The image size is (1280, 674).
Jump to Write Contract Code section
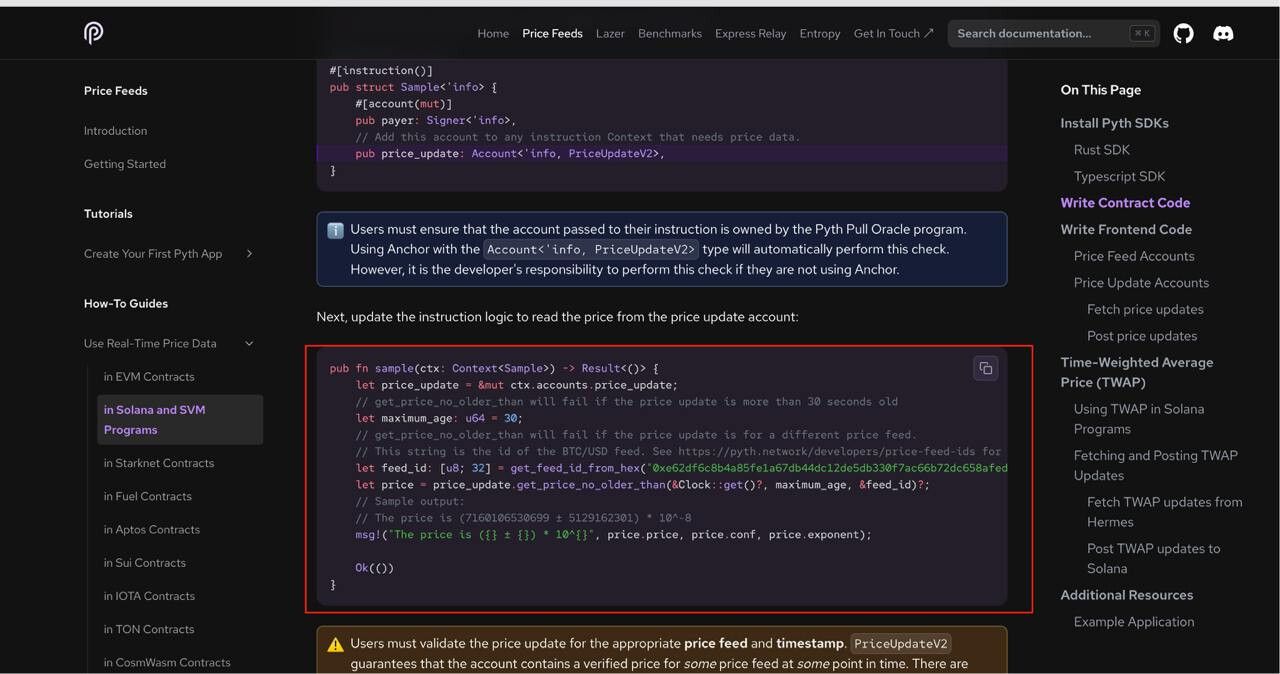pyautogui.click(x=1125, y=203)
